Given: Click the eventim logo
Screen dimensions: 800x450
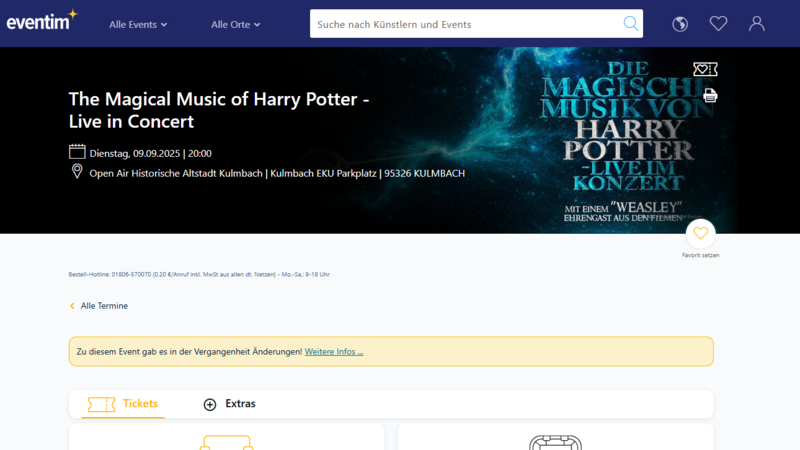Looking at the screenshot, I should tap(42, 20).
